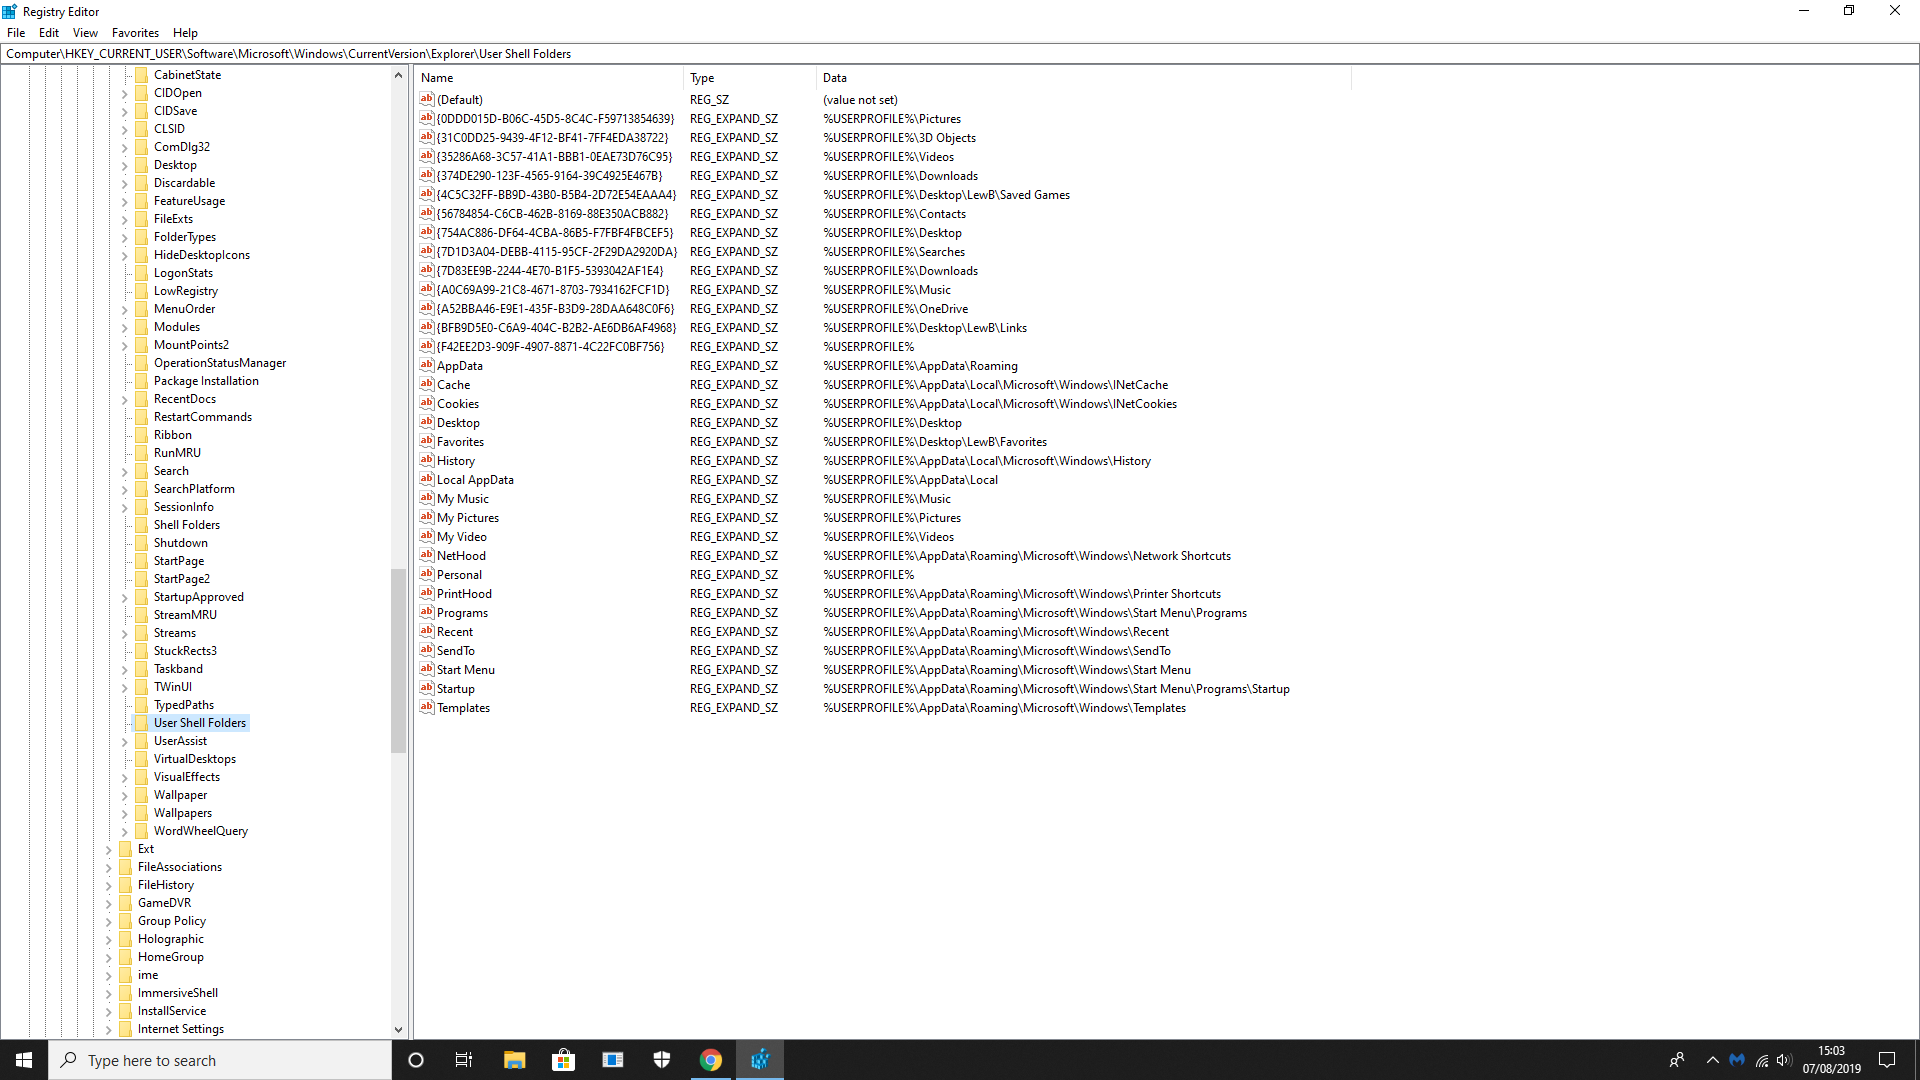
Task: Click the string icon of the History value
Action: pyautogui.click(x=427, y=460)
